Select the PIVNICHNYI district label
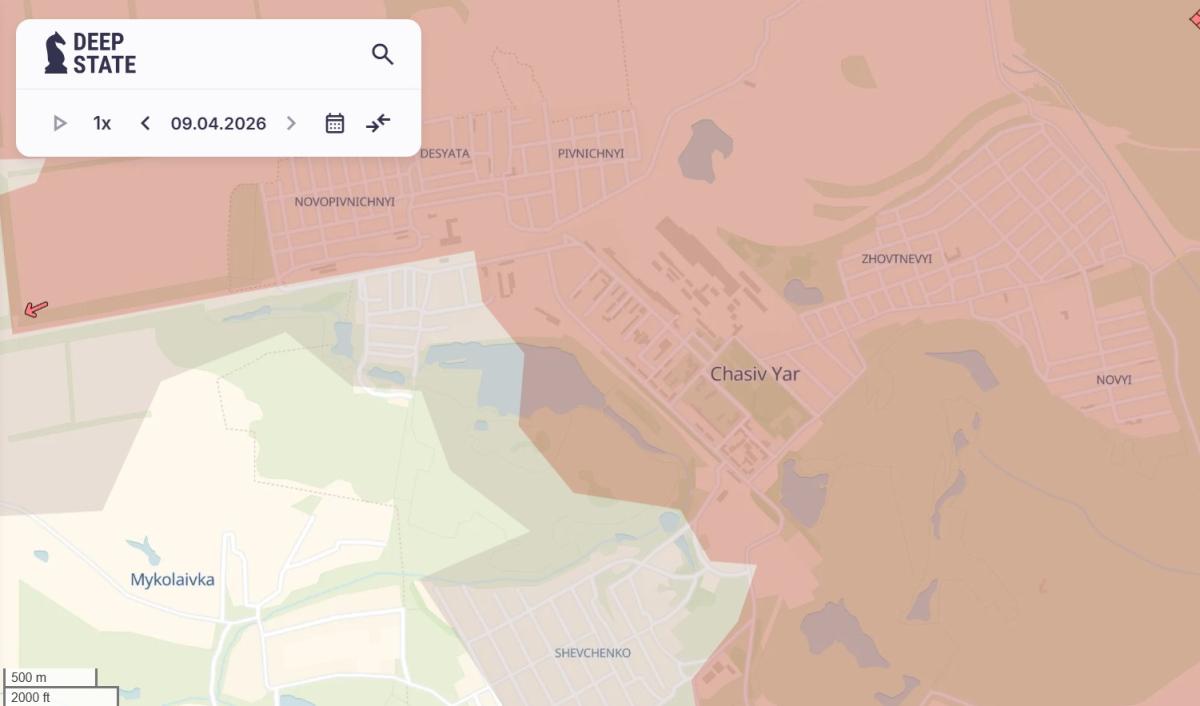1200x706 pixels. point(591,154)
